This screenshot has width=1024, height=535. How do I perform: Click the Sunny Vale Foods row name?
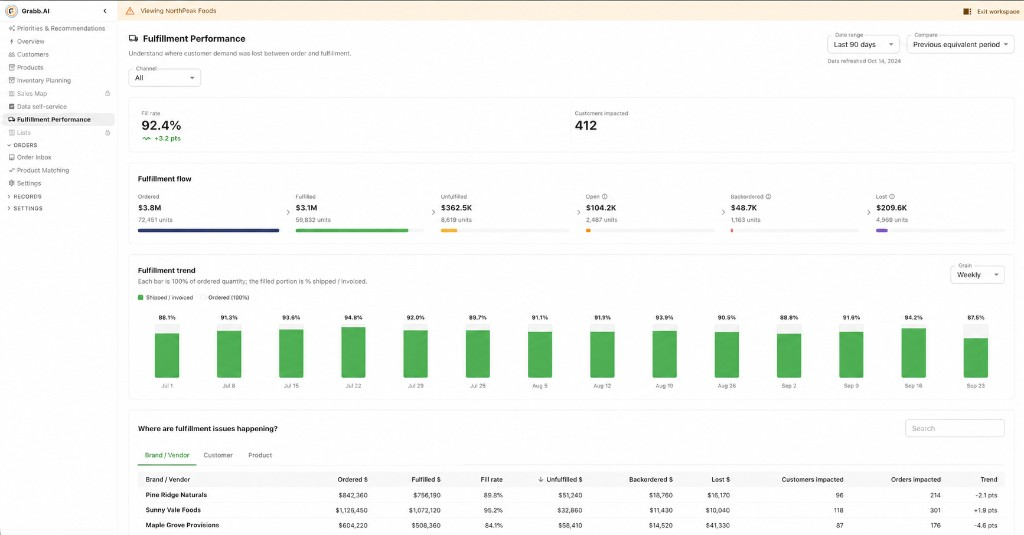[173, 510]
